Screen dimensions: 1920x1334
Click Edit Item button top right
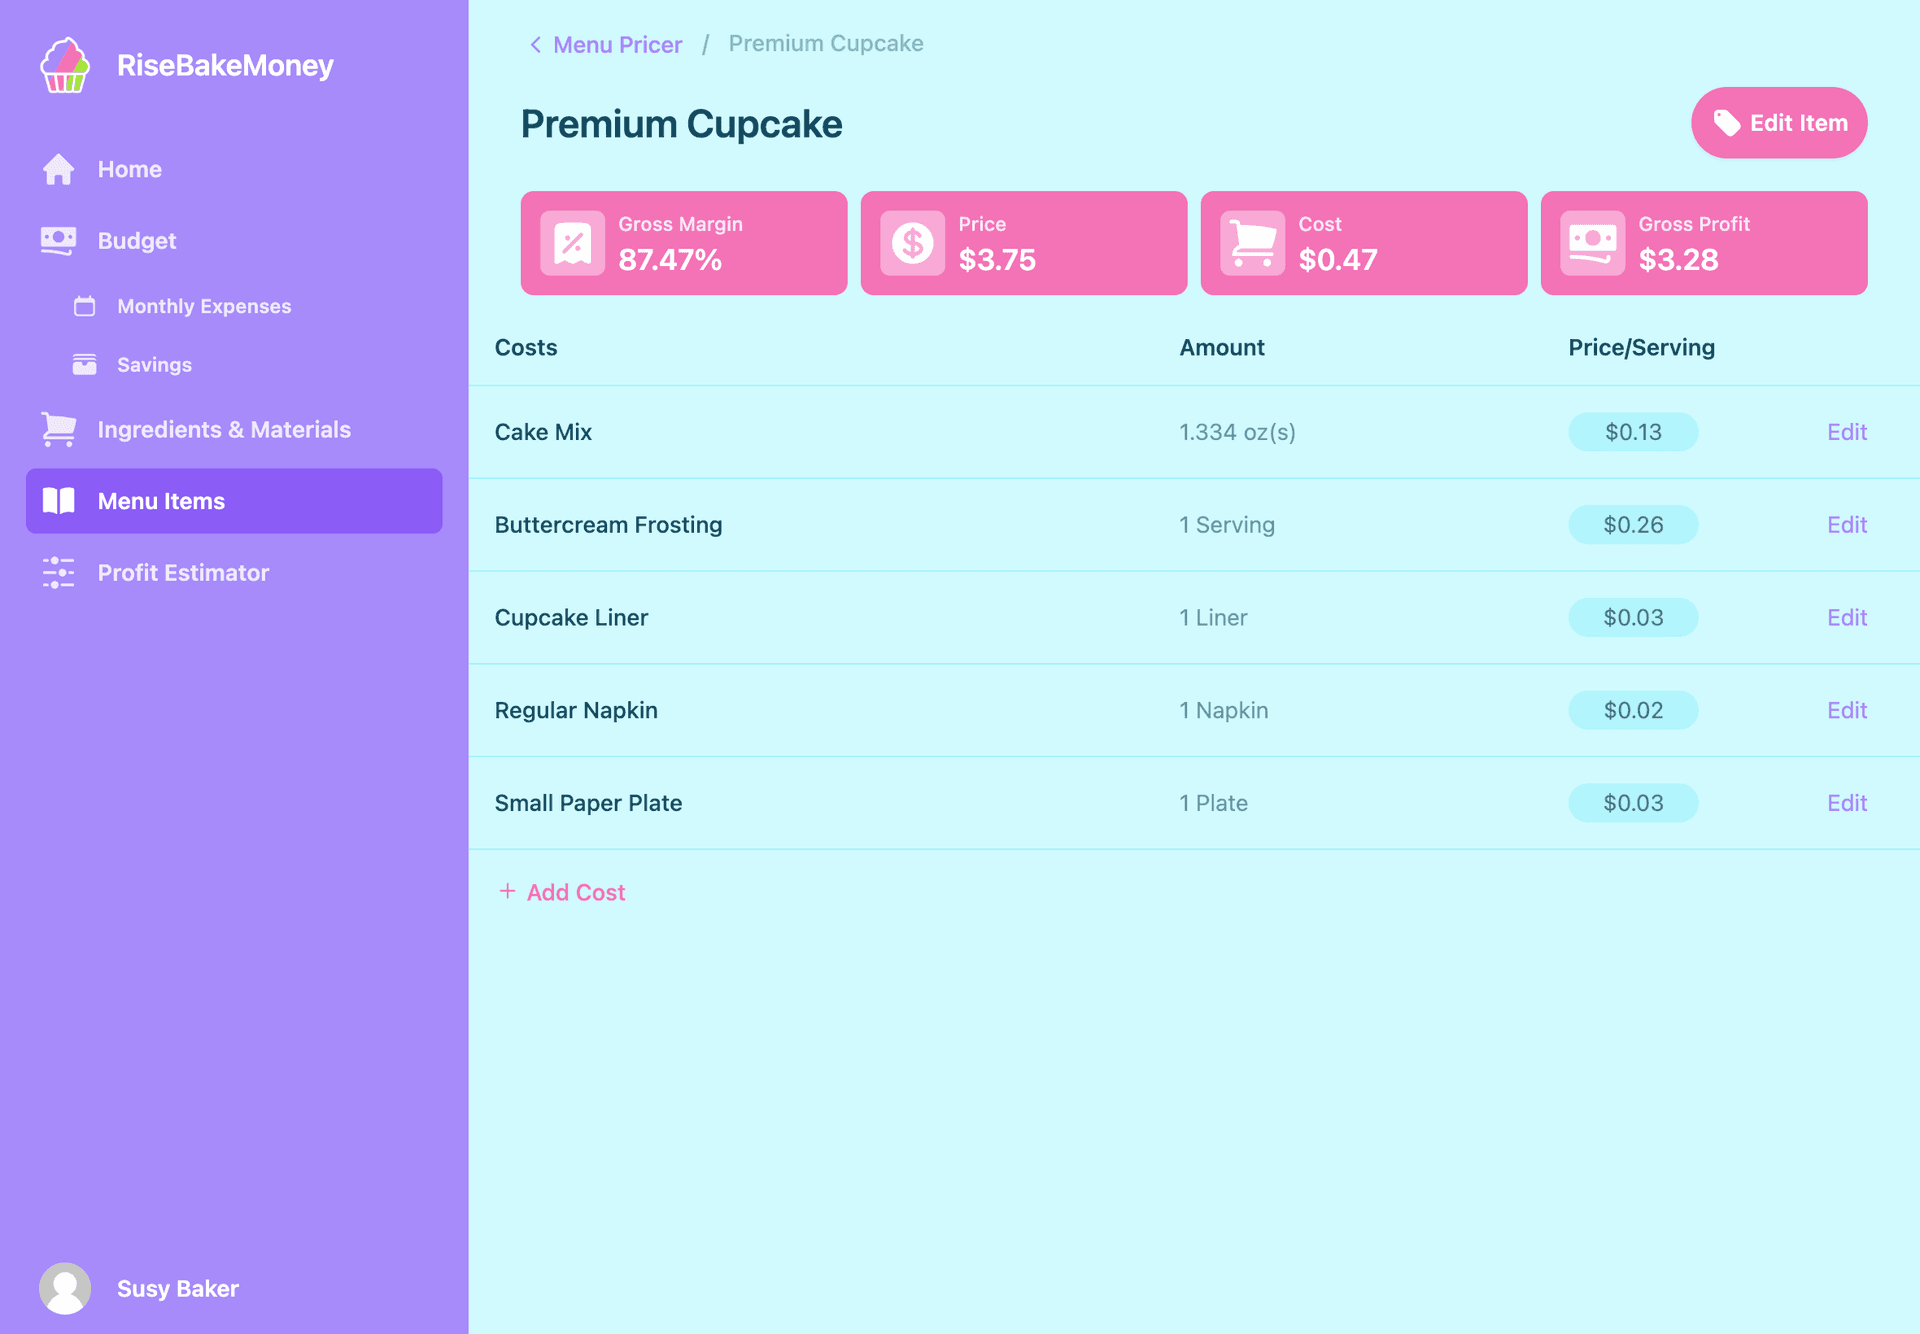[x=1780, y=123]
